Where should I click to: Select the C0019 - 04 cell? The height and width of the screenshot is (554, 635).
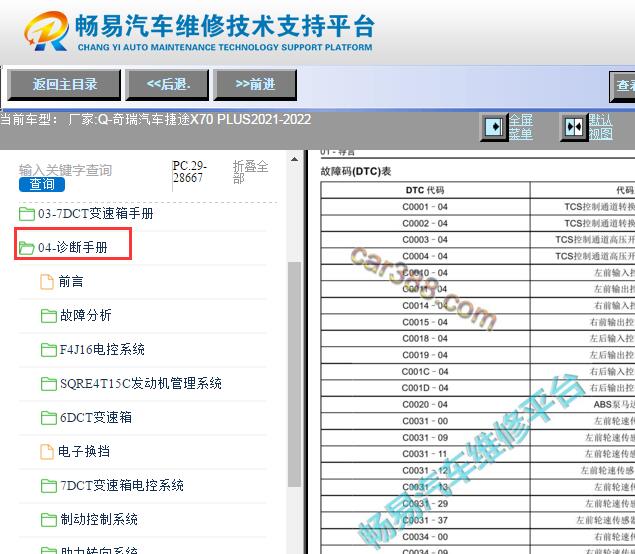pos(425,355)
